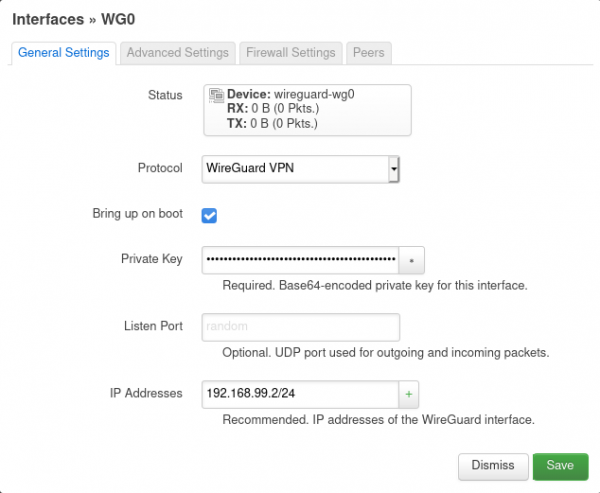Open the Protocol WireGuard VPN dropdown

[x=294, y=169]
